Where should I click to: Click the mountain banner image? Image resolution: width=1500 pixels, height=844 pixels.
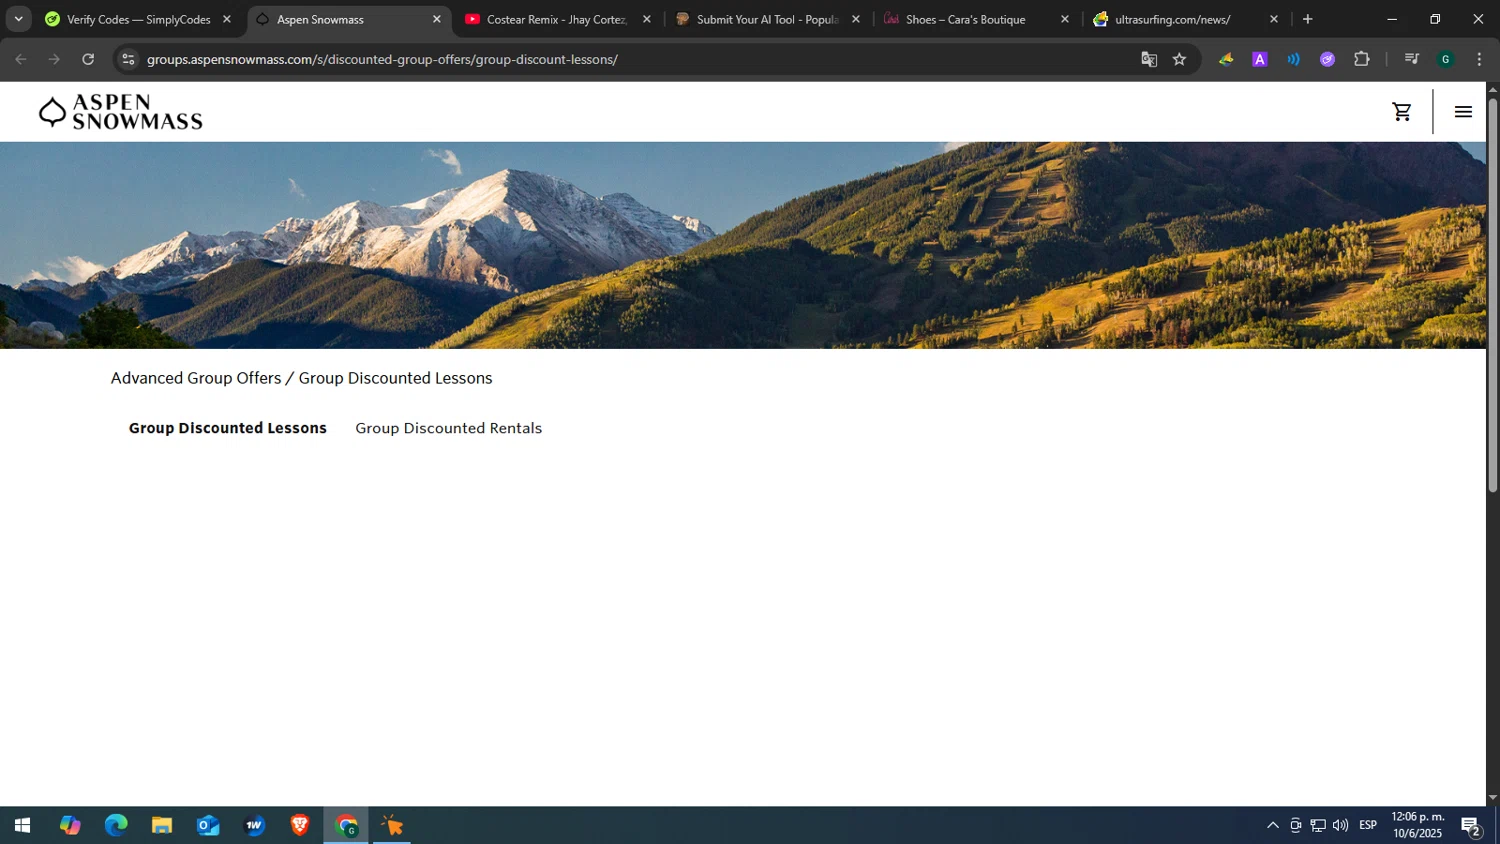pyautogui.click(x=743, y=245)
